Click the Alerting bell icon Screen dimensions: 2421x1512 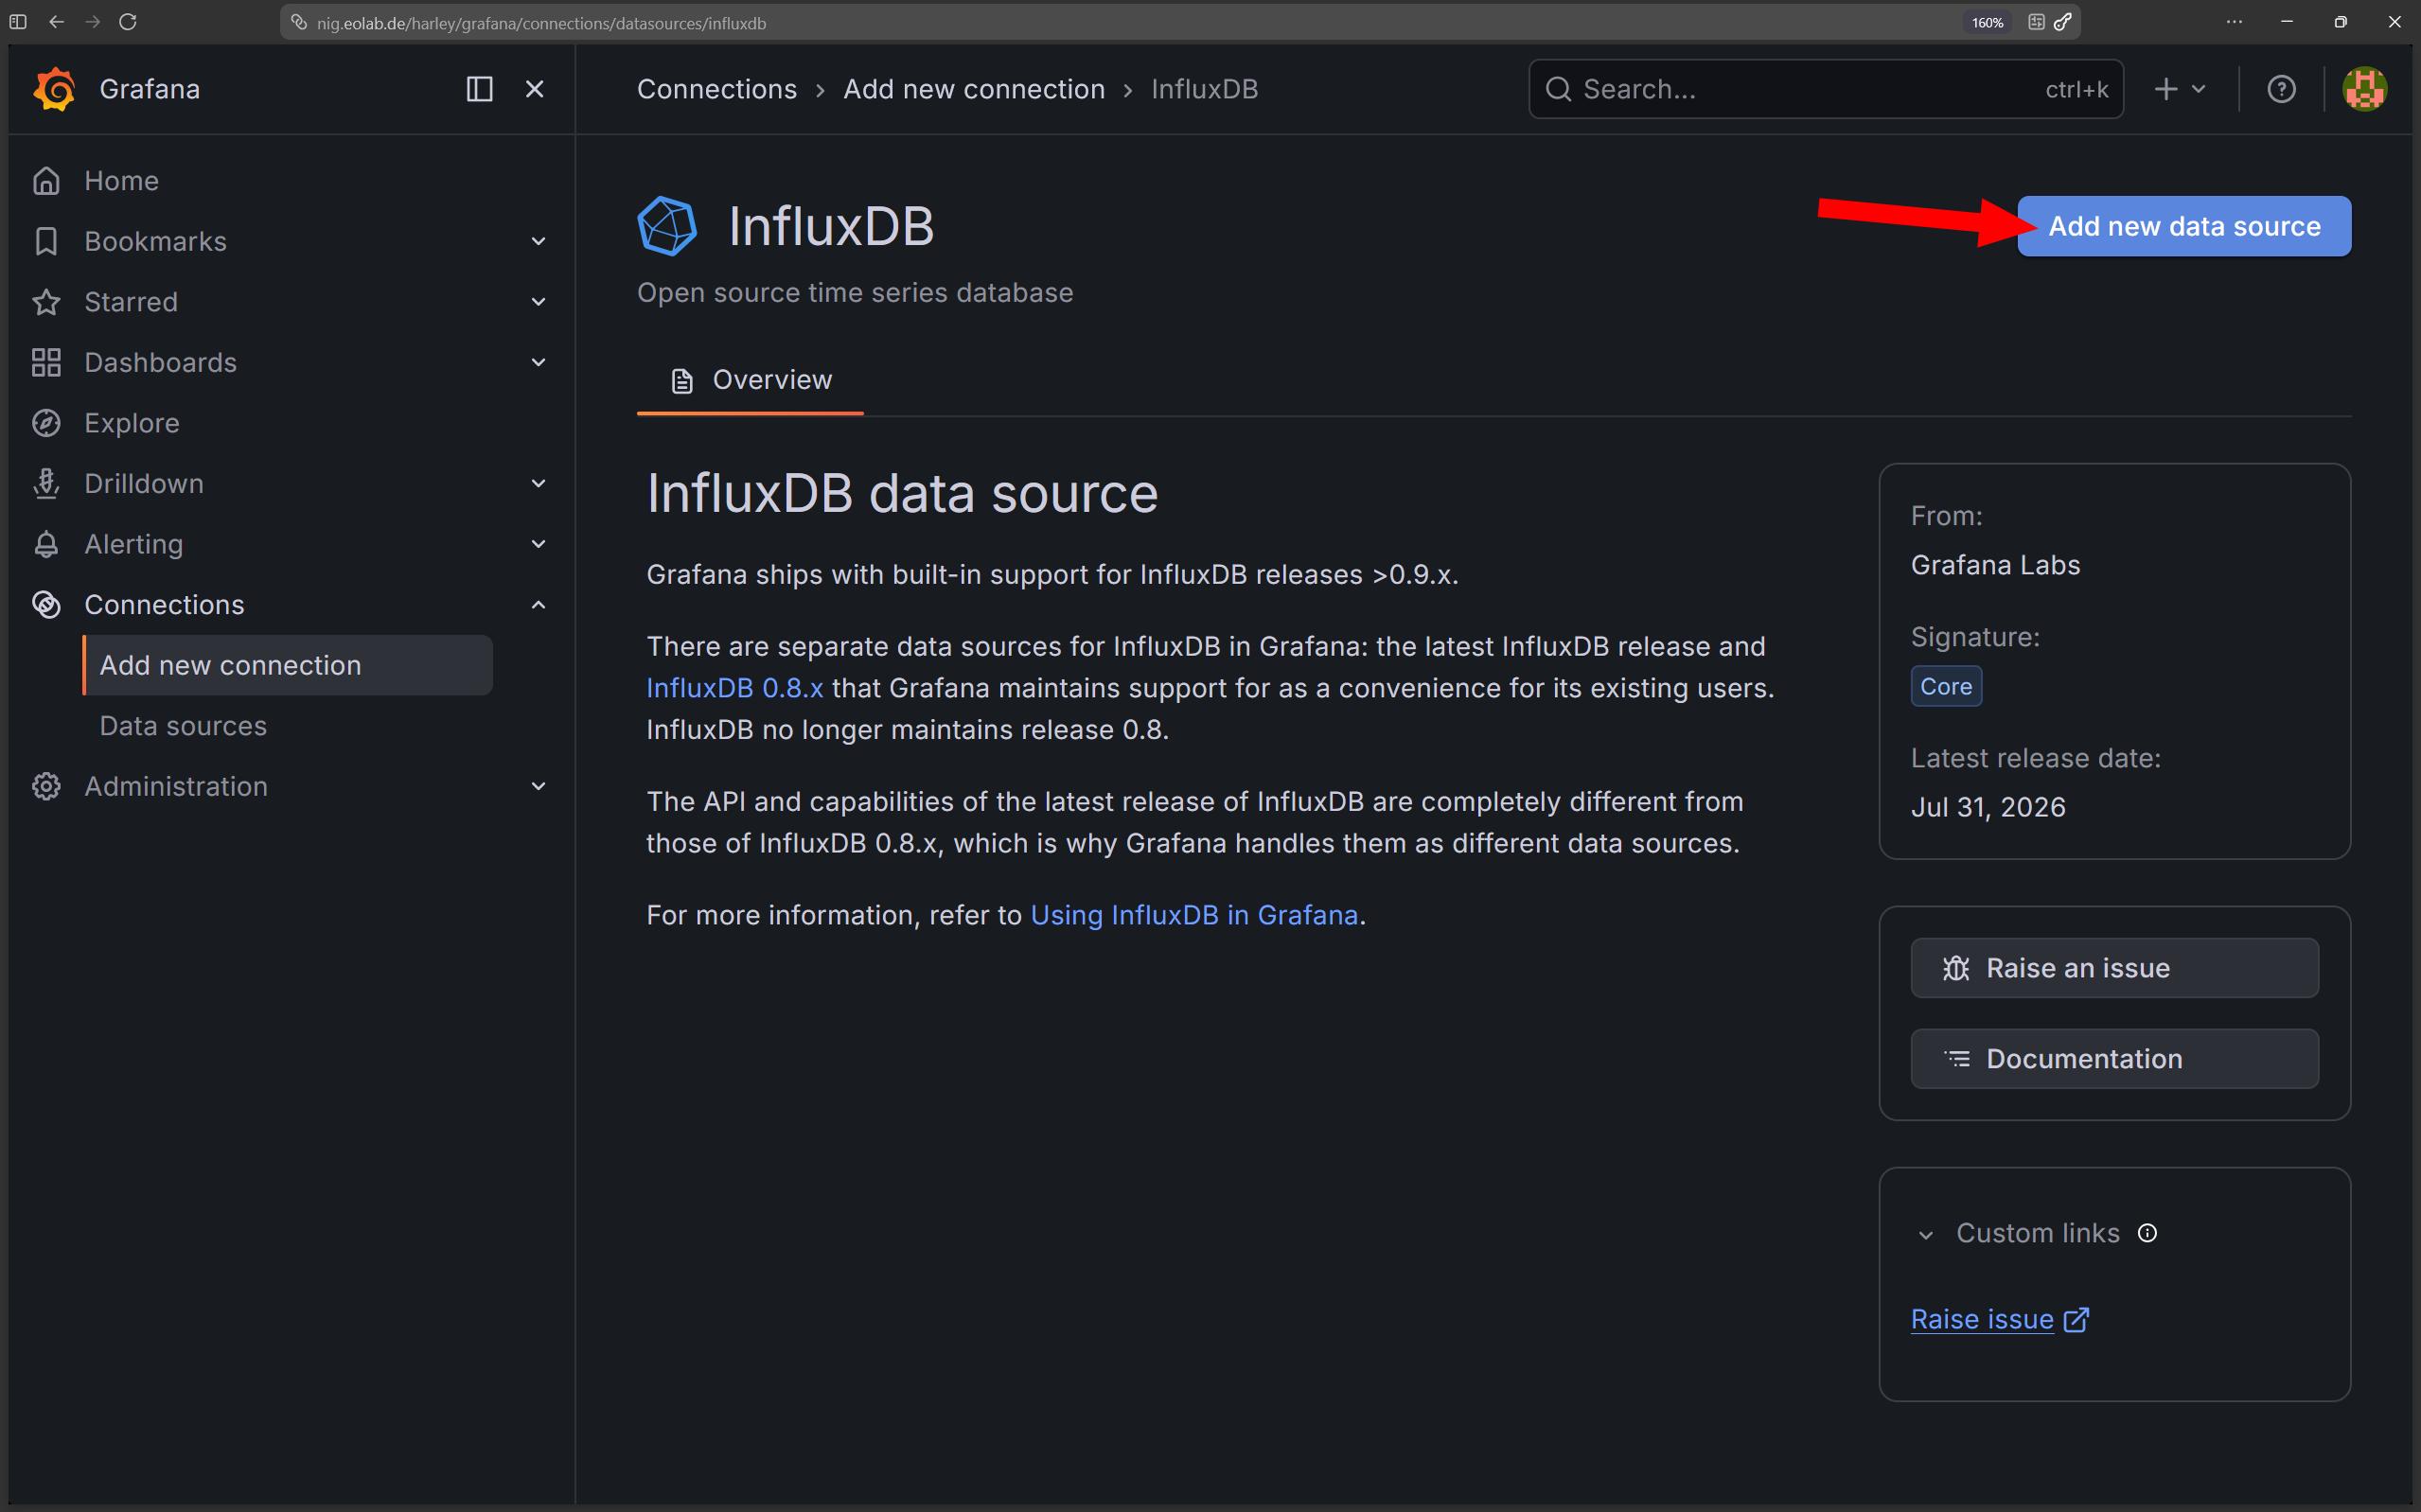(46, 544)
